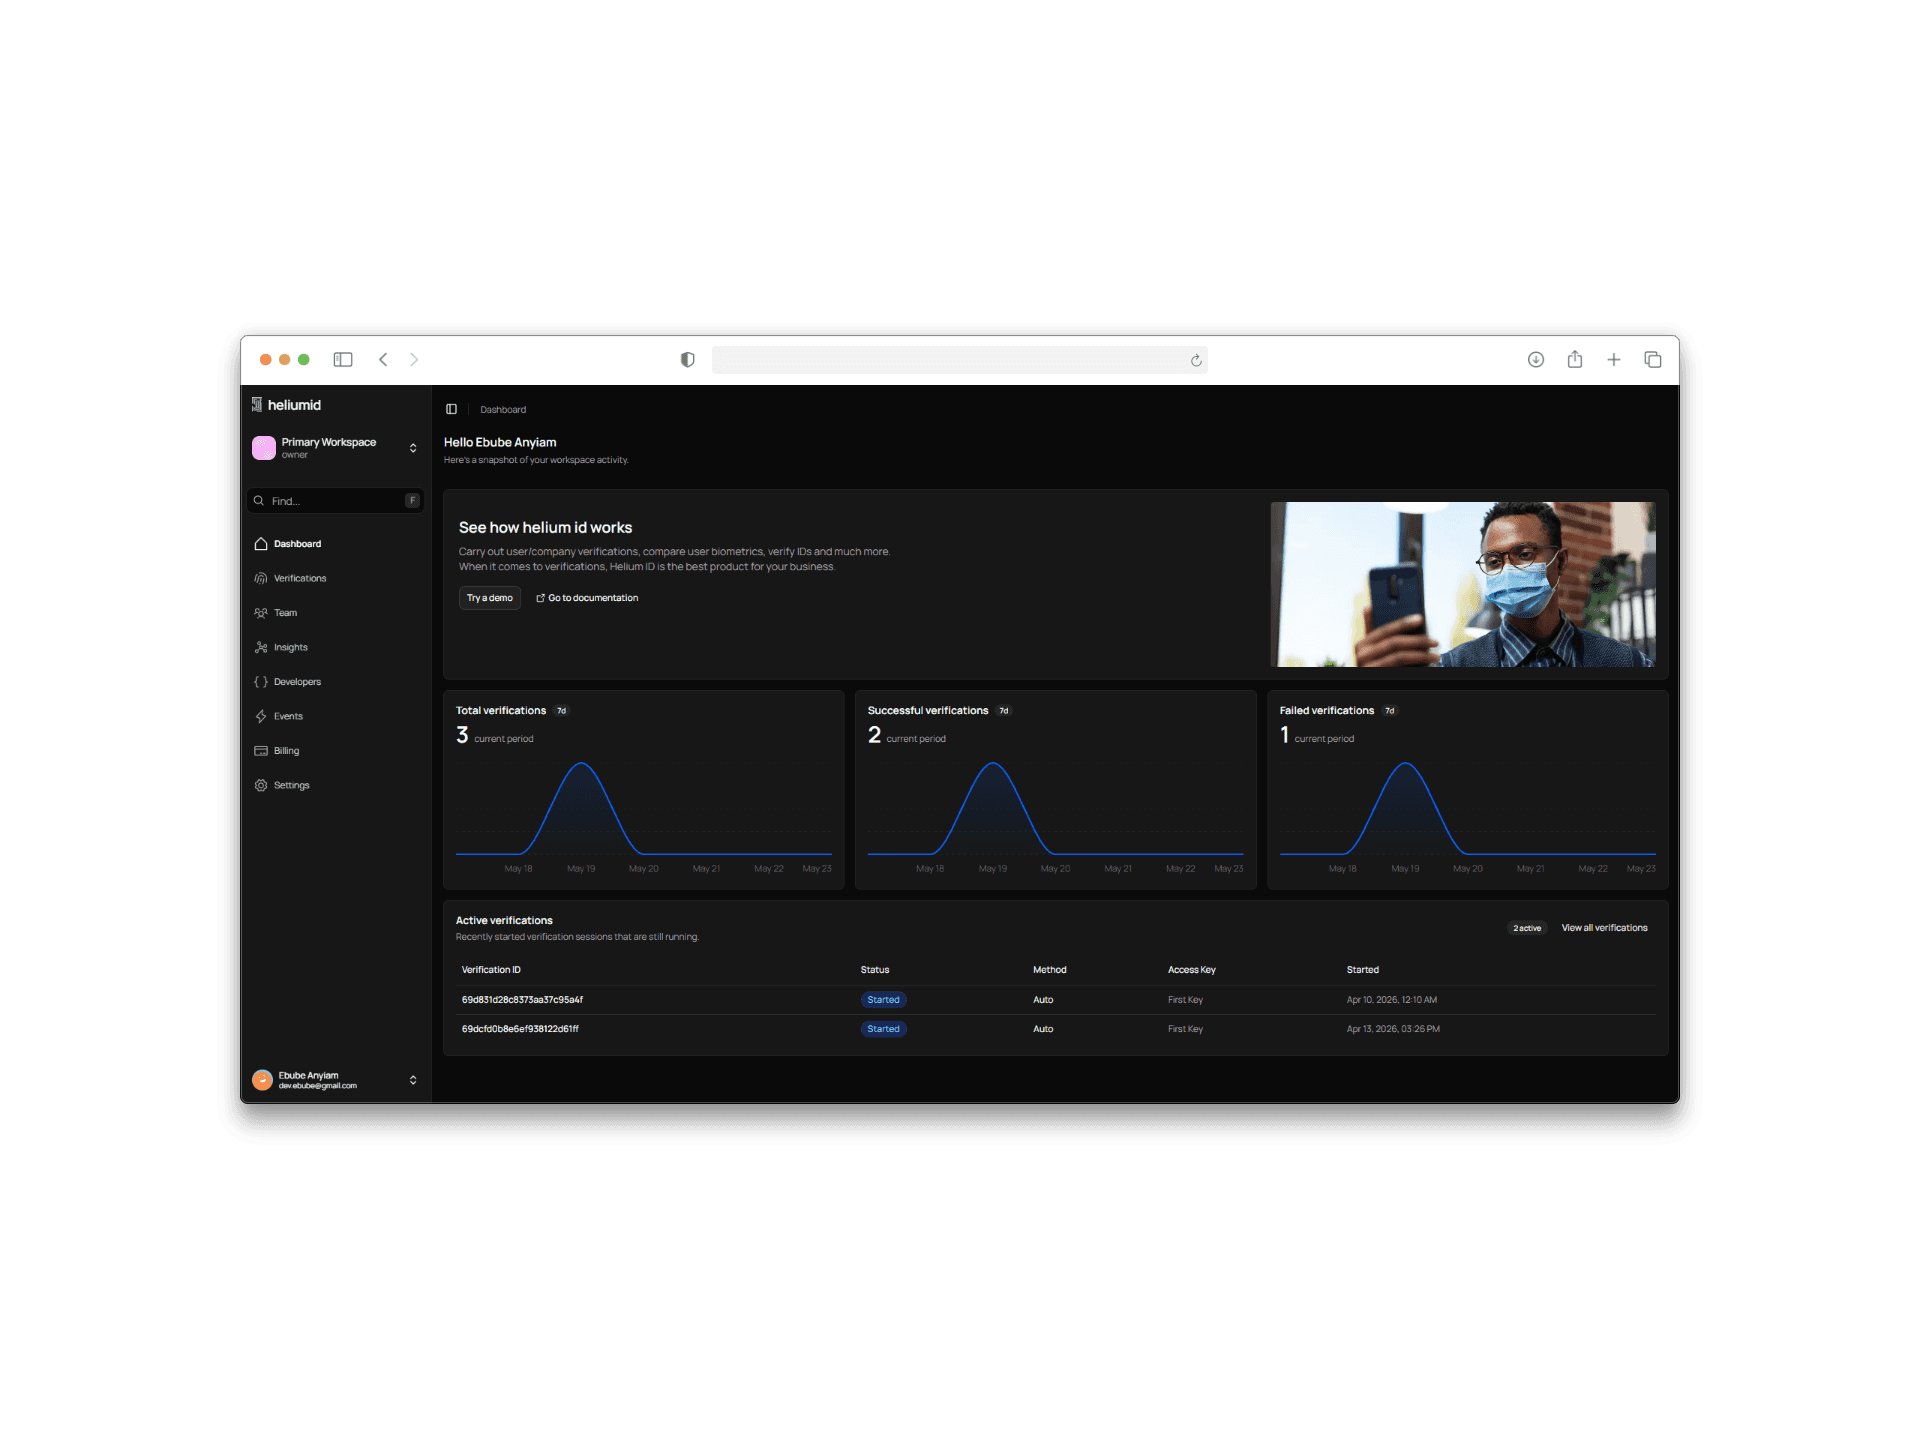1920x1440 pixels.
Task: Click the browser share icon
Action: tap(1575, 359)
